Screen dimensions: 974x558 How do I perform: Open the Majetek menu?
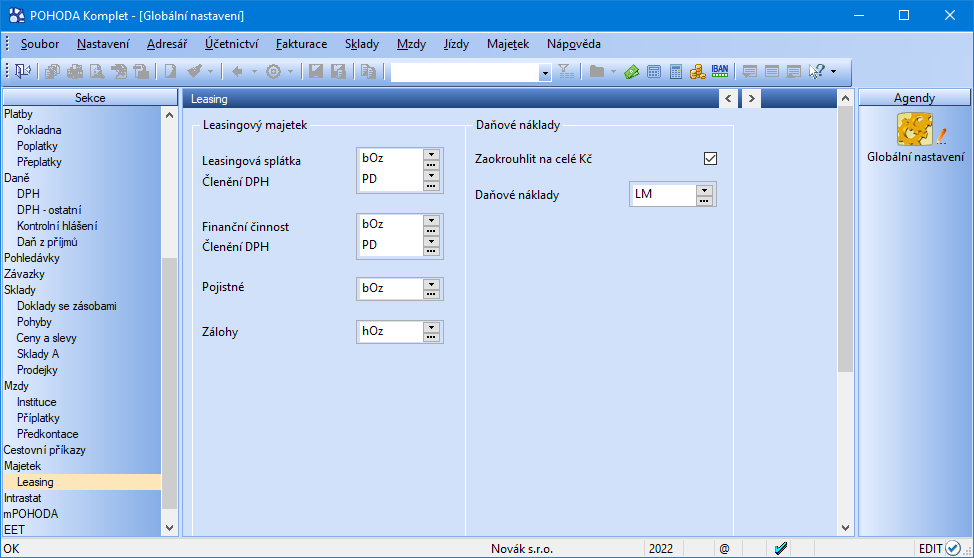point(507,44)
